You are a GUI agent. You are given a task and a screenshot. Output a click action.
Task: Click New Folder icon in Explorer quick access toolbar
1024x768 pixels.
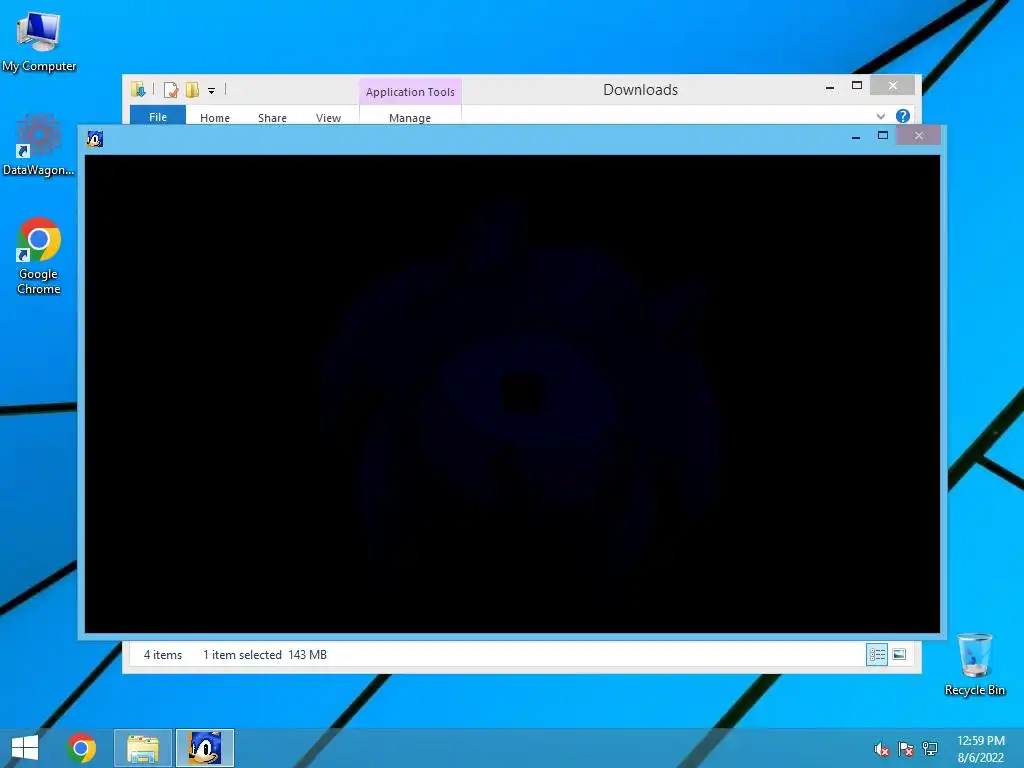pos(192,90)
